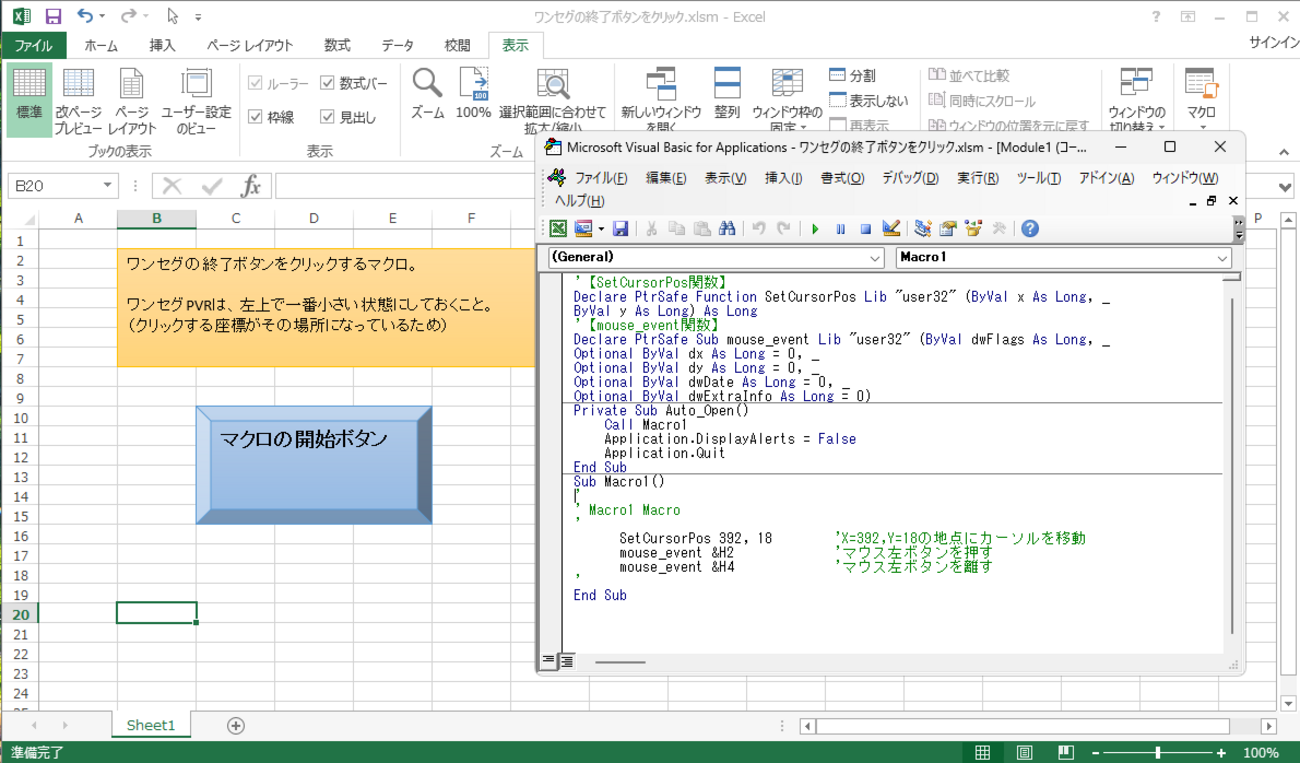Open the Macro1 procedure dropdown
The image size is (1300, 763).
(1222, 258)
